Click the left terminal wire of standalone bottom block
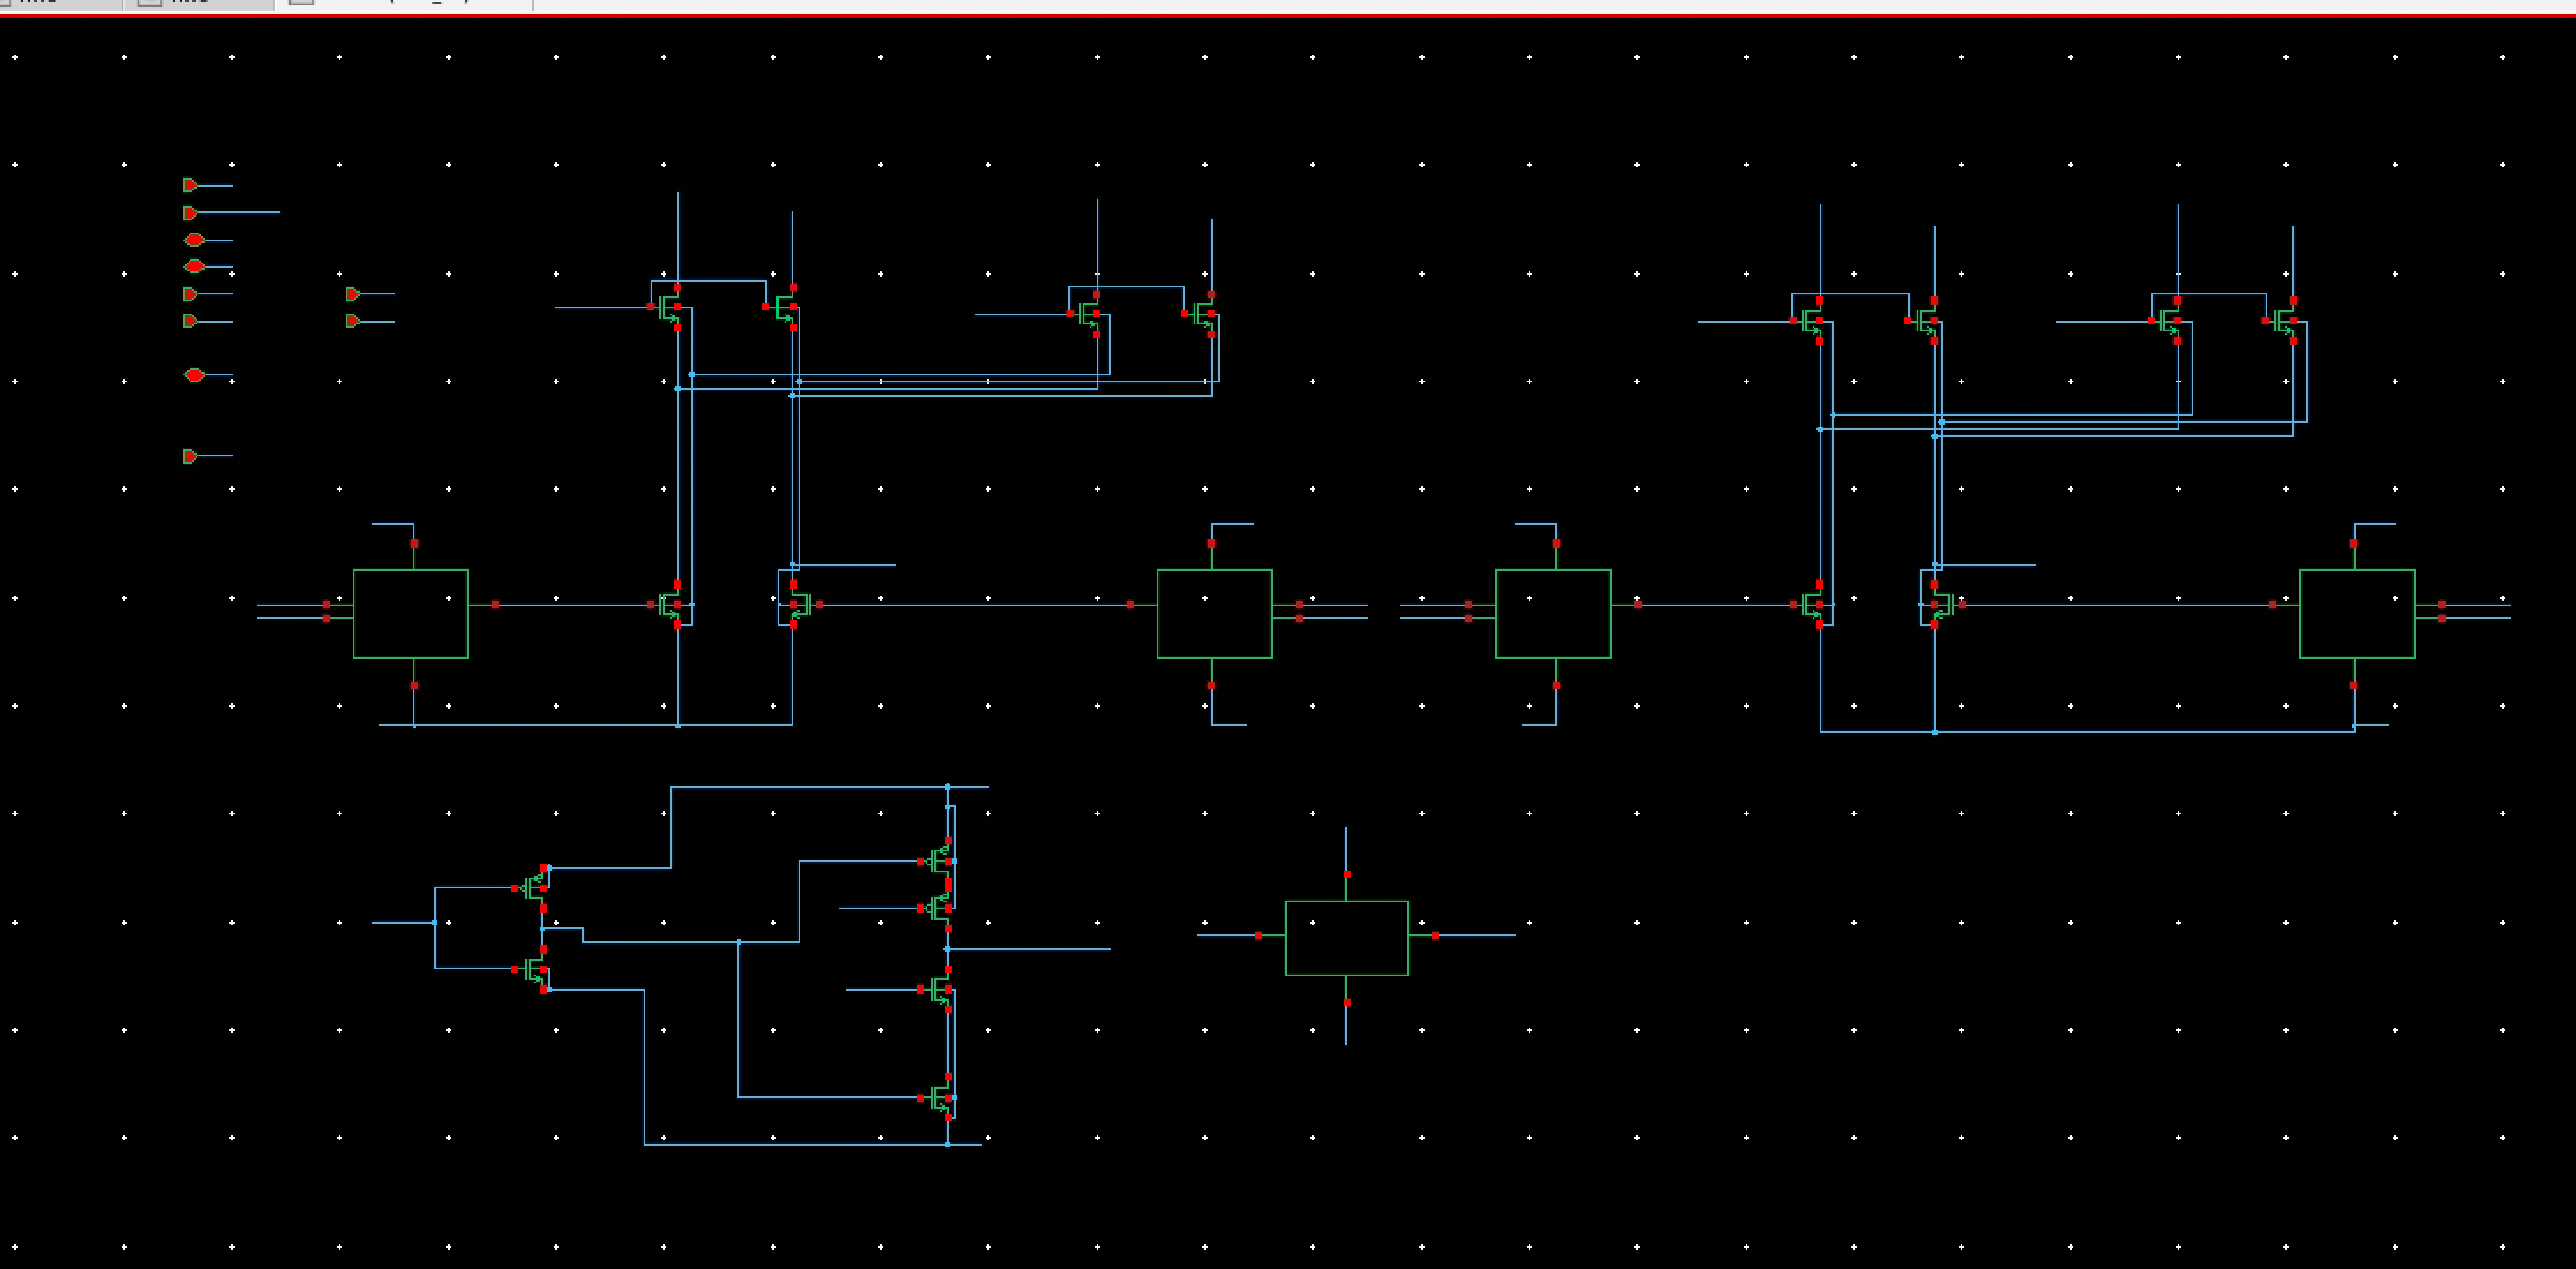The height and width of the screenshot is (1269, 2576). [1225, 935]
